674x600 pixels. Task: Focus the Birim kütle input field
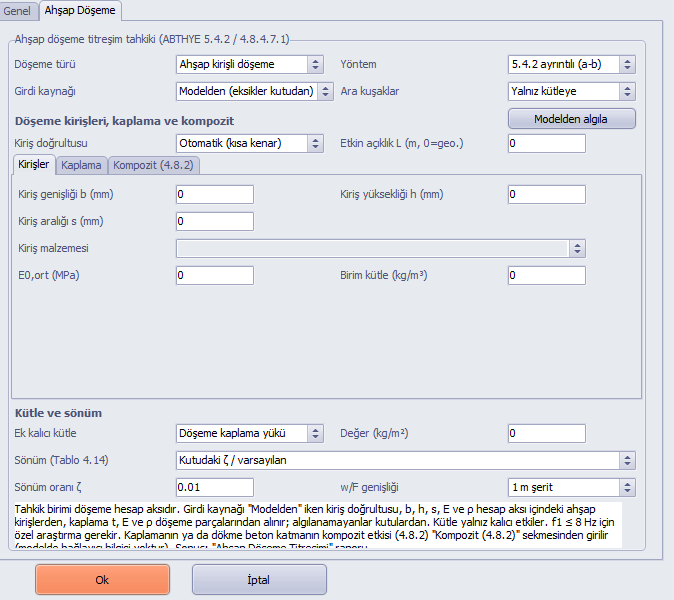pos(546,276)
